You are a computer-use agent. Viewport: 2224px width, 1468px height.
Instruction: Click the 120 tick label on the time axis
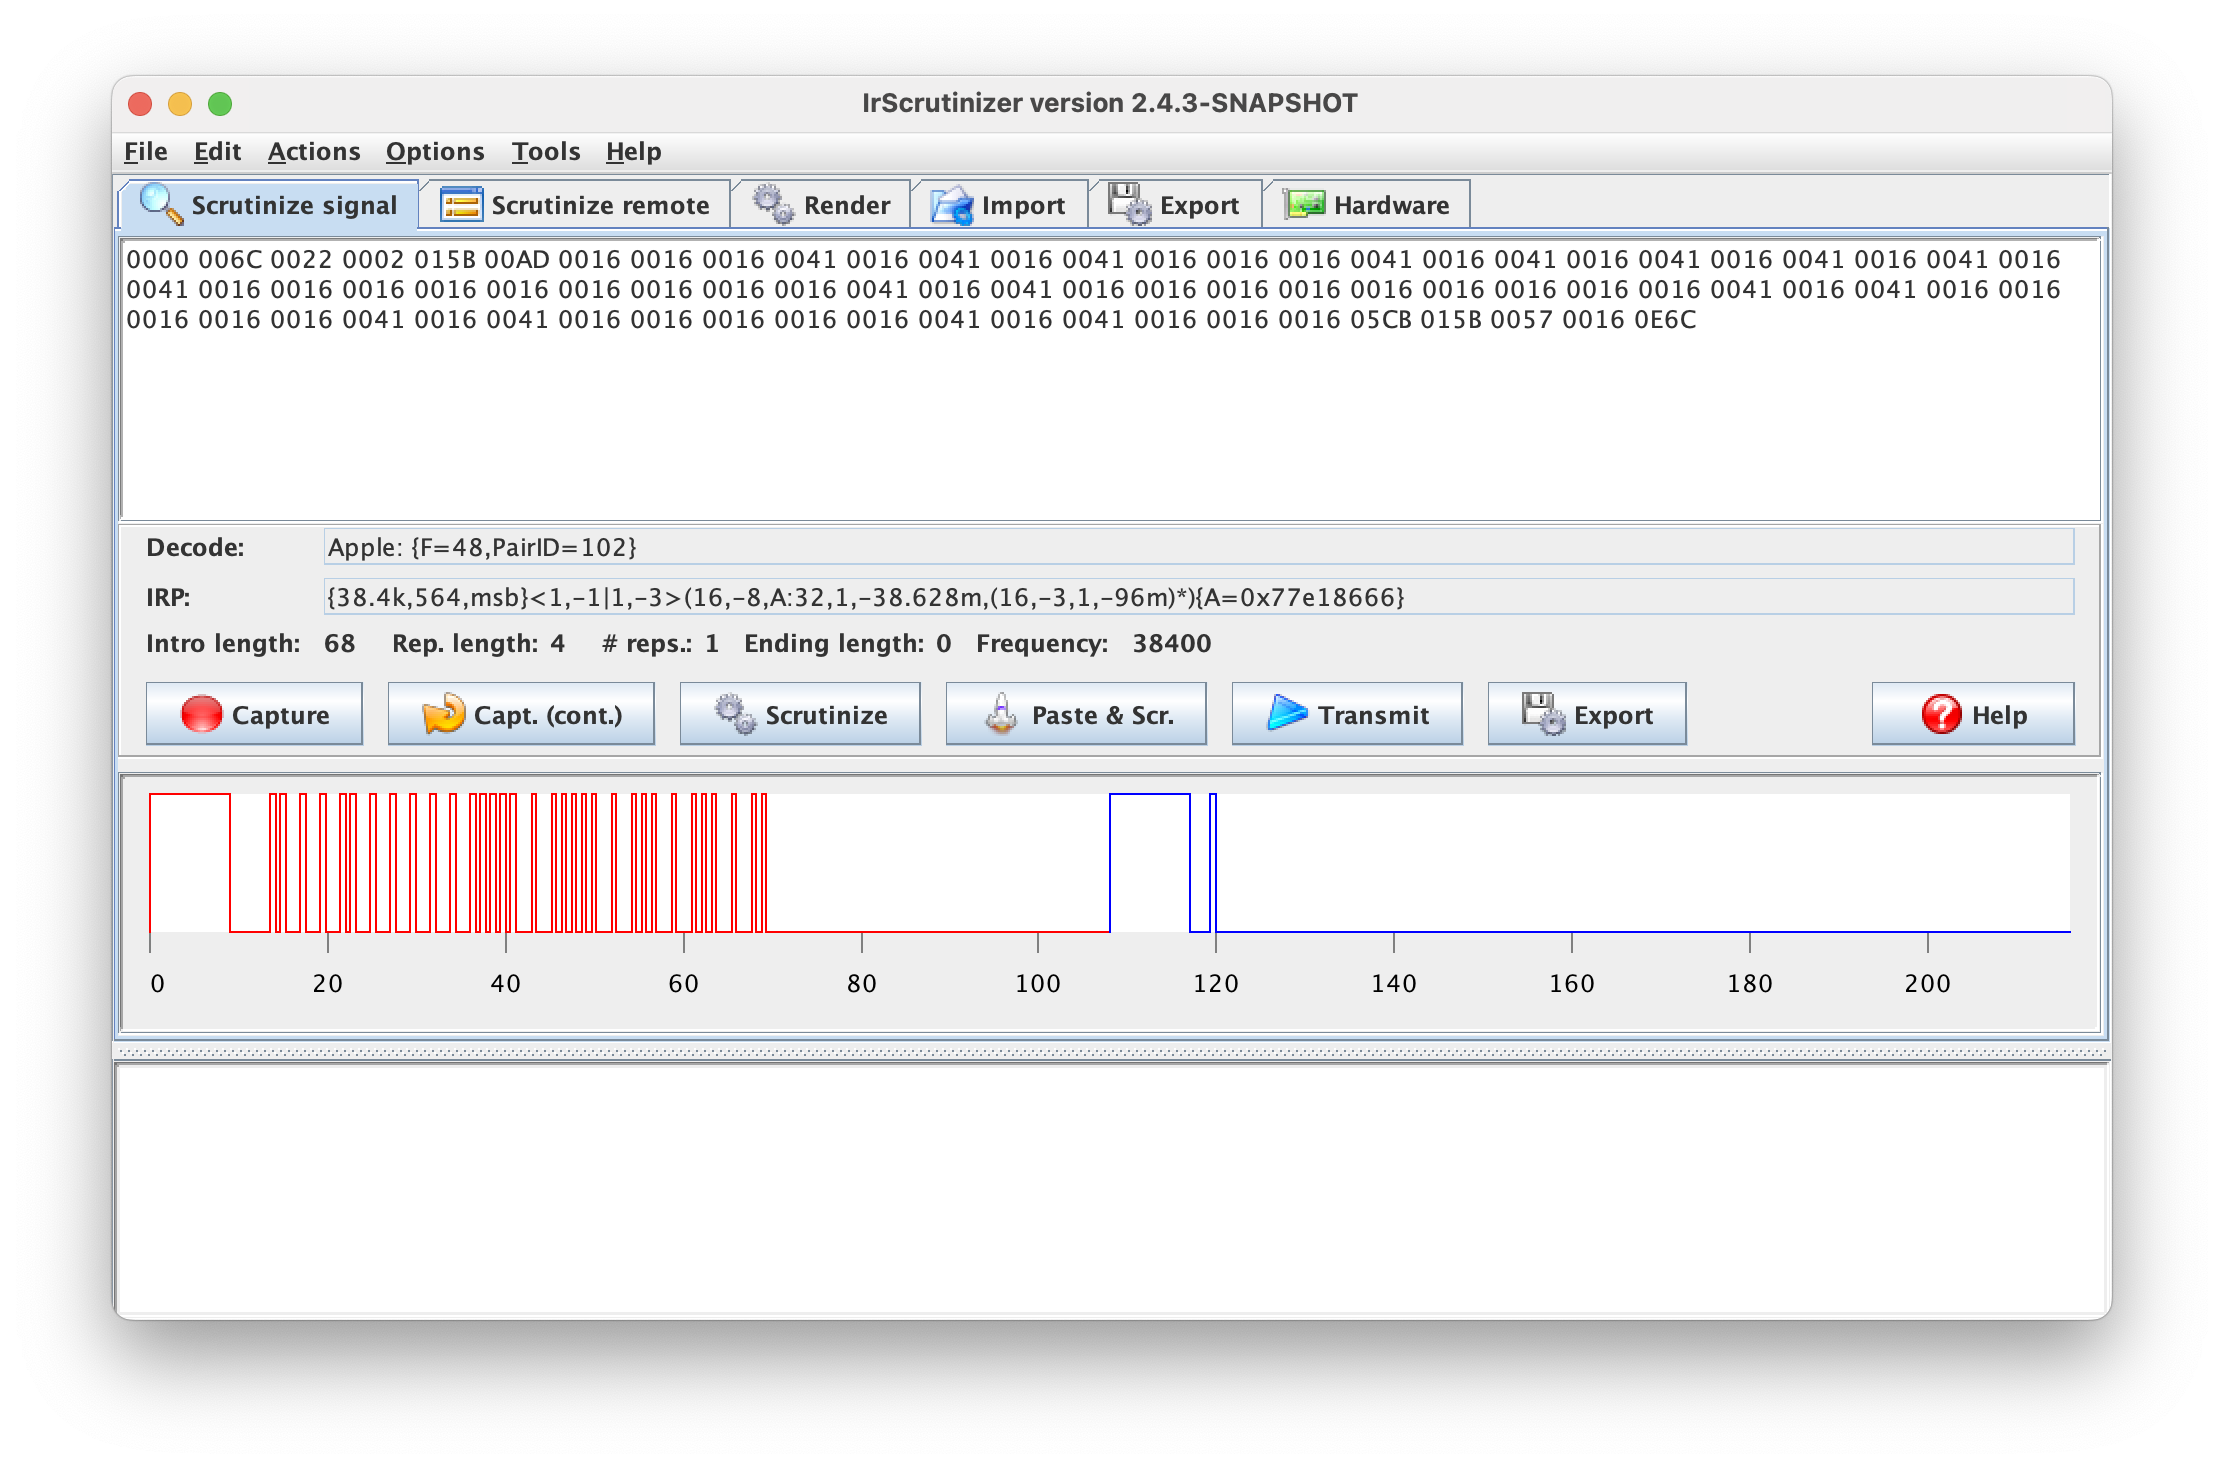click(x=1215, y=983)
